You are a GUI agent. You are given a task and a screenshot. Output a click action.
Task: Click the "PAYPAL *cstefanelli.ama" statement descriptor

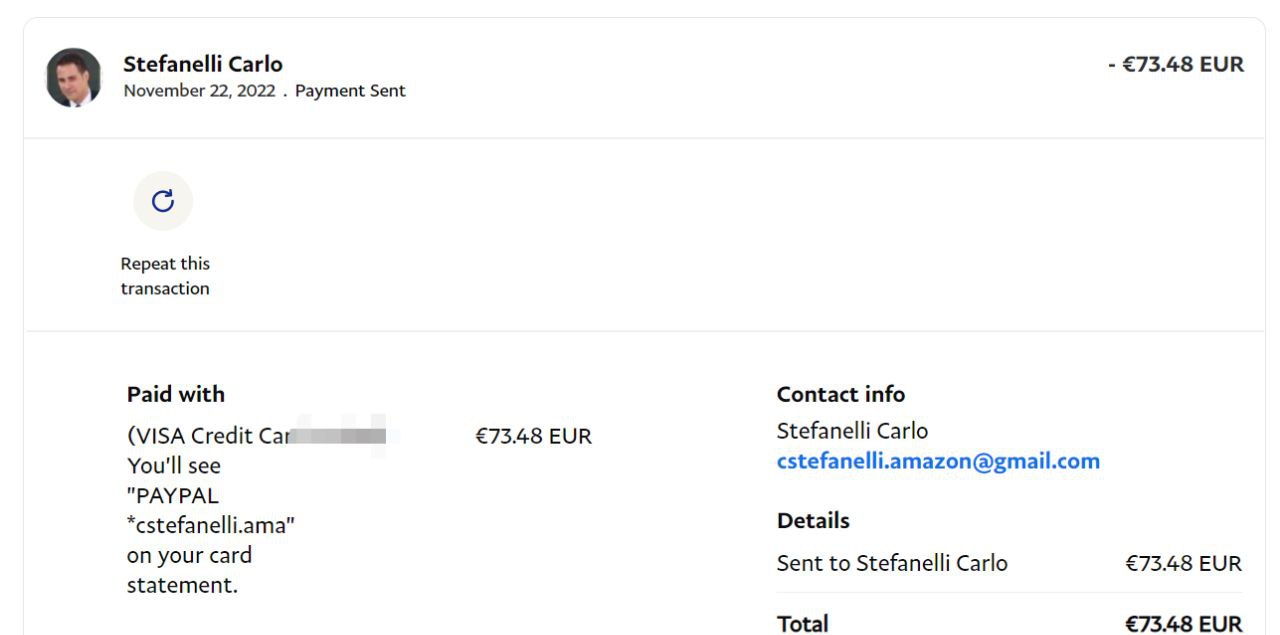tap(210, 510)
